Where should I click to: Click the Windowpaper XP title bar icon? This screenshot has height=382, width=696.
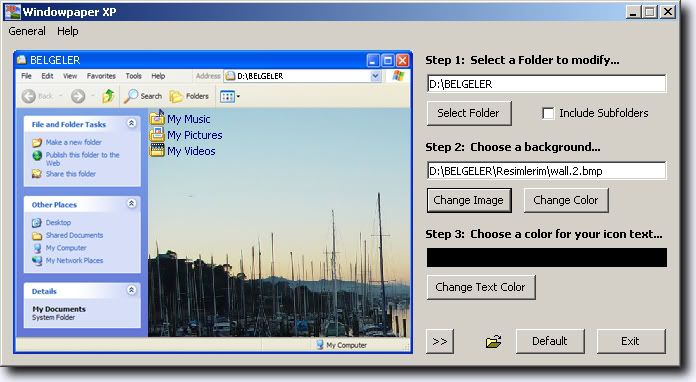pyautogui.click(x=12, y=12)
